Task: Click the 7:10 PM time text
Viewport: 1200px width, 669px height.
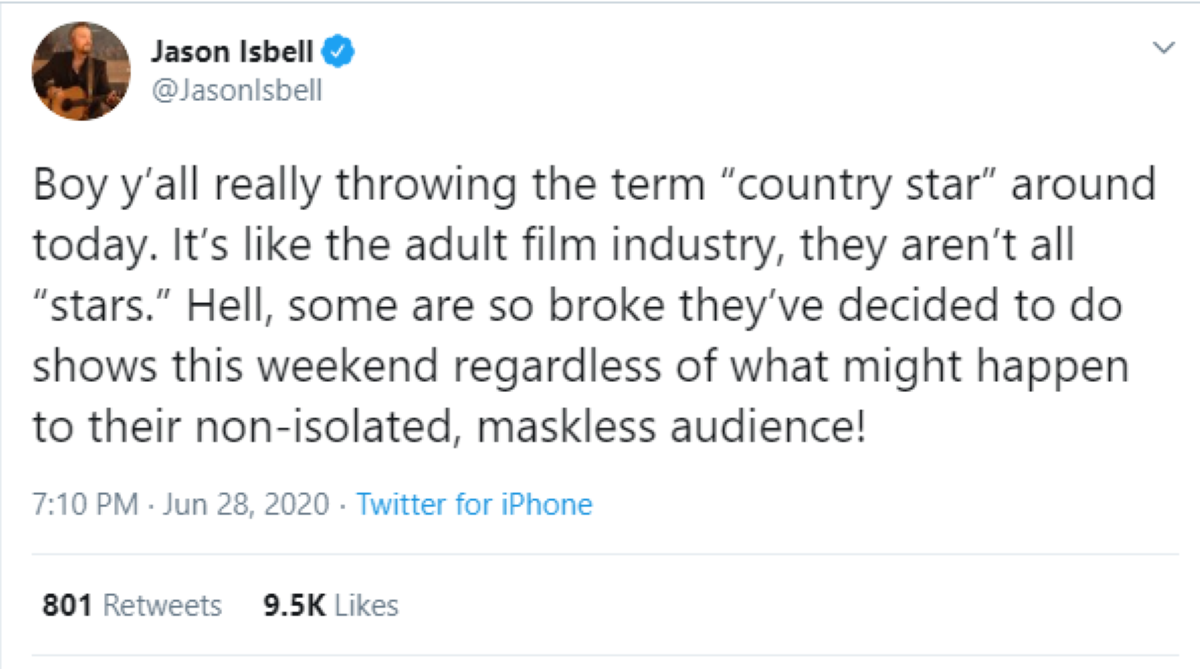Action: point(85,504)
